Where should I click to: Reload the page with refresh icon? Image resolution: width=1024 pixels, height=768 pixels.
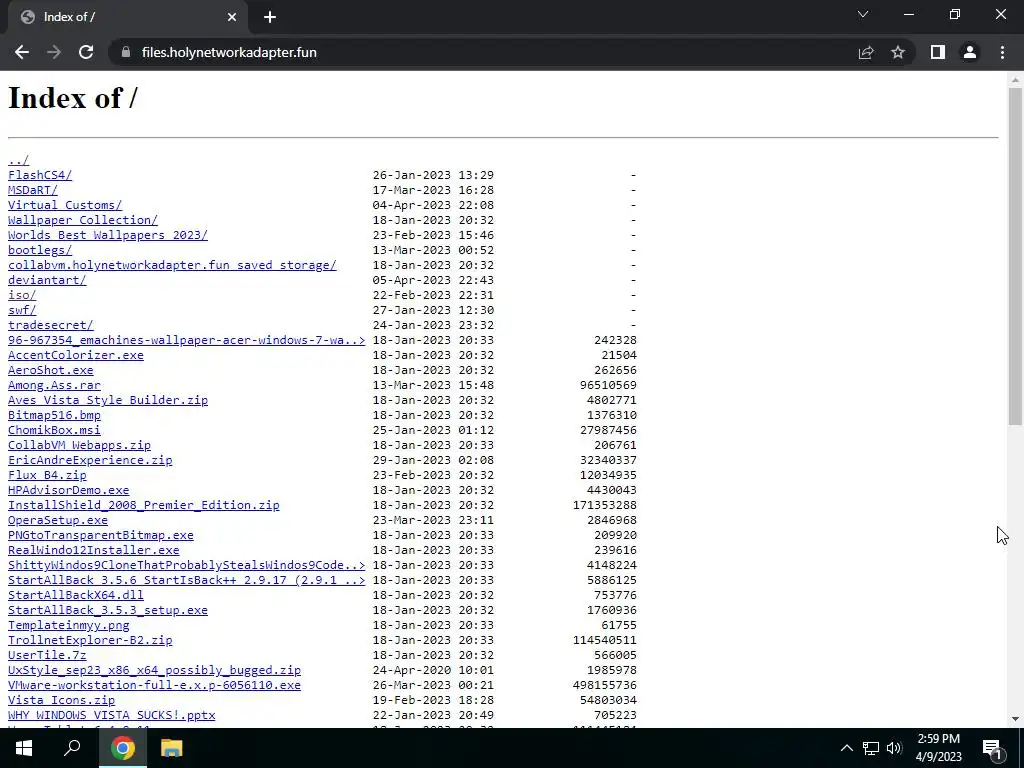point(86,52)
